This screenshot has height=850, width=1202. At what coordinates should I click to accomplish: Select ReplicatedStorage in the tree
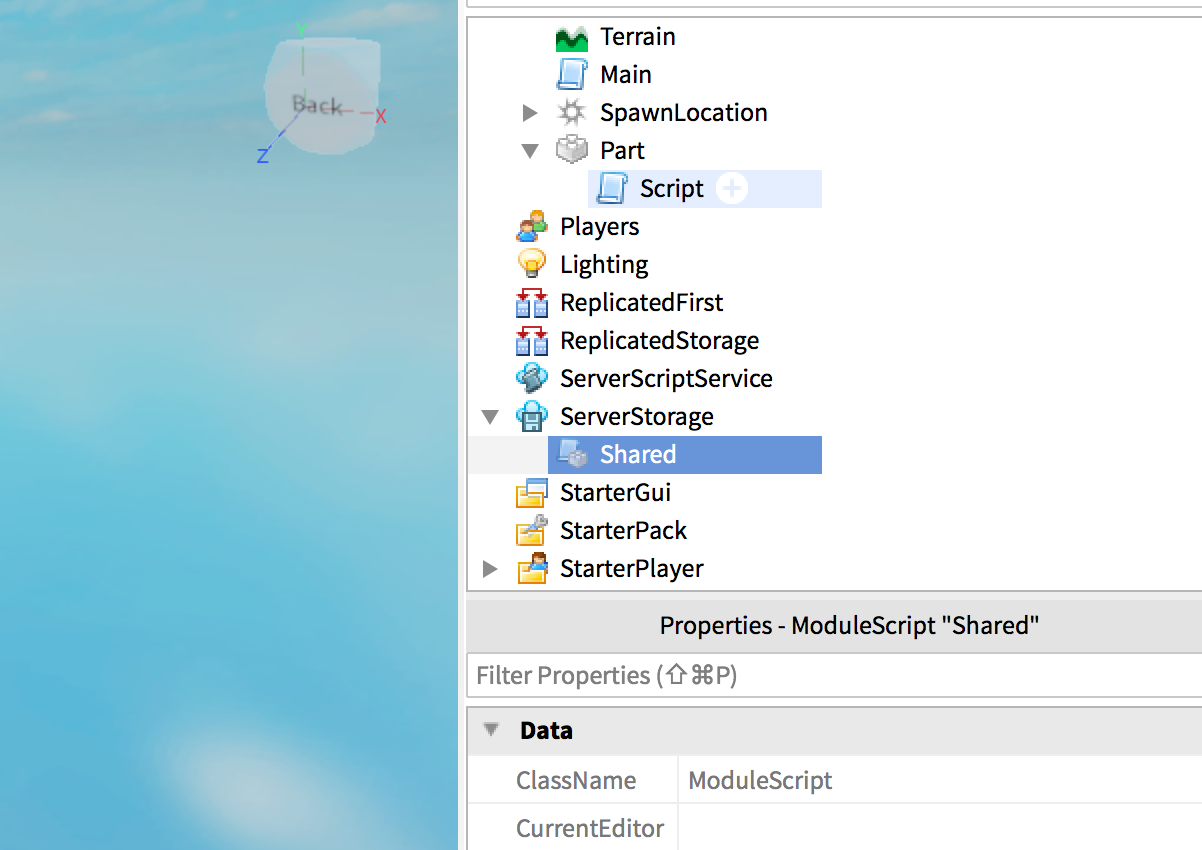pos(660,341)
